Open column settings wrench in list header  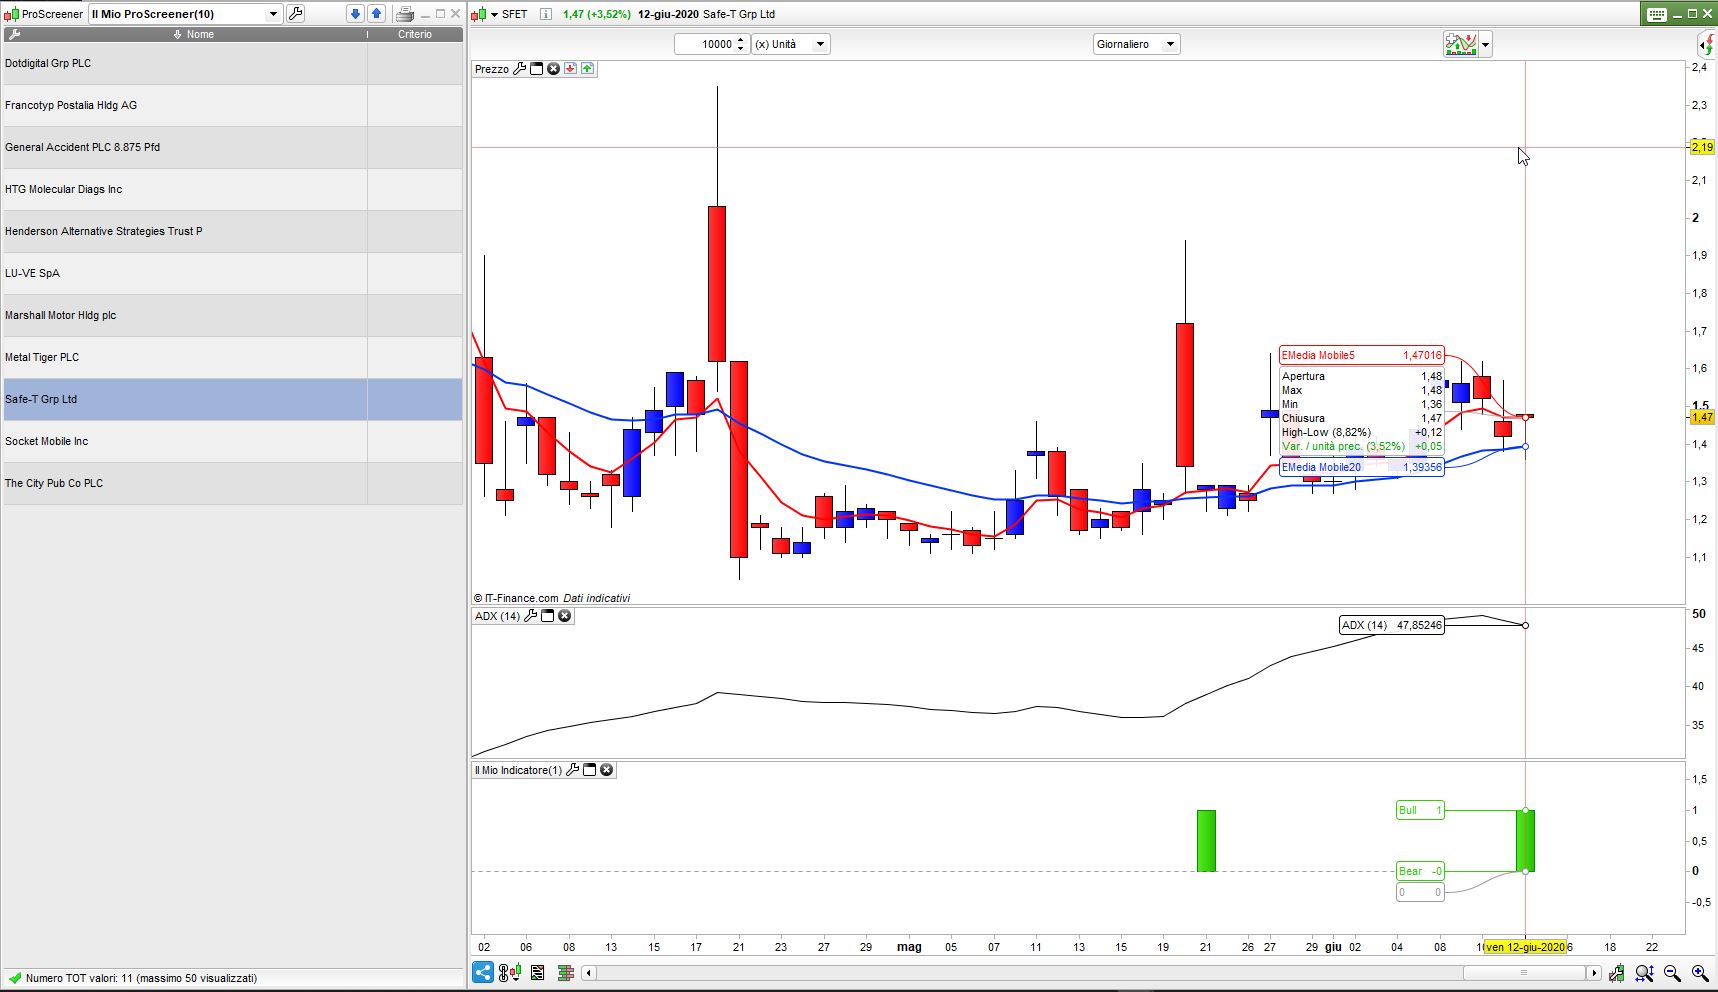[14, 34]
